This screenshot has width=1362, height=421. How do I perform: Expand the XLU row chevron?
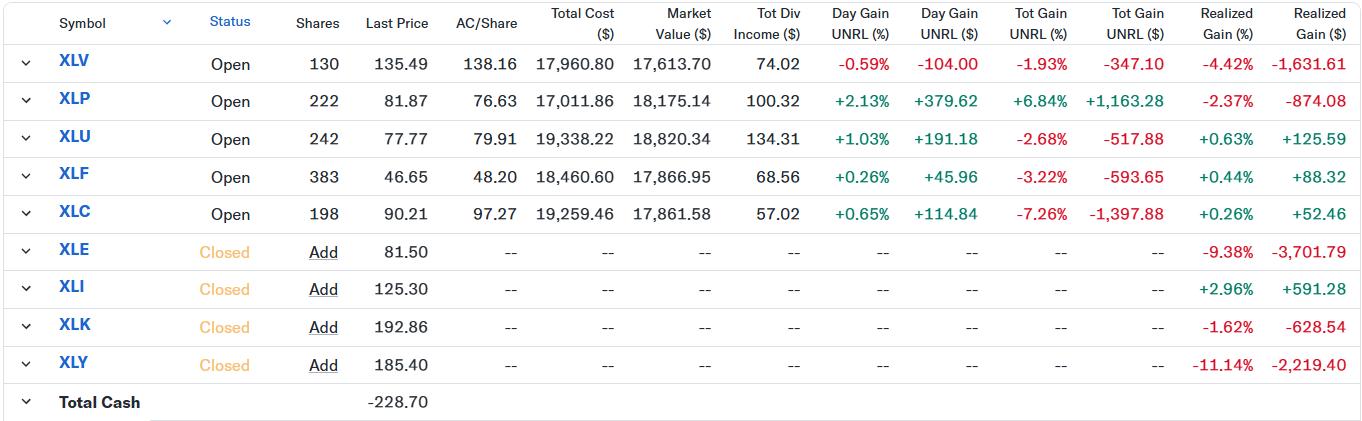point(26,138)
